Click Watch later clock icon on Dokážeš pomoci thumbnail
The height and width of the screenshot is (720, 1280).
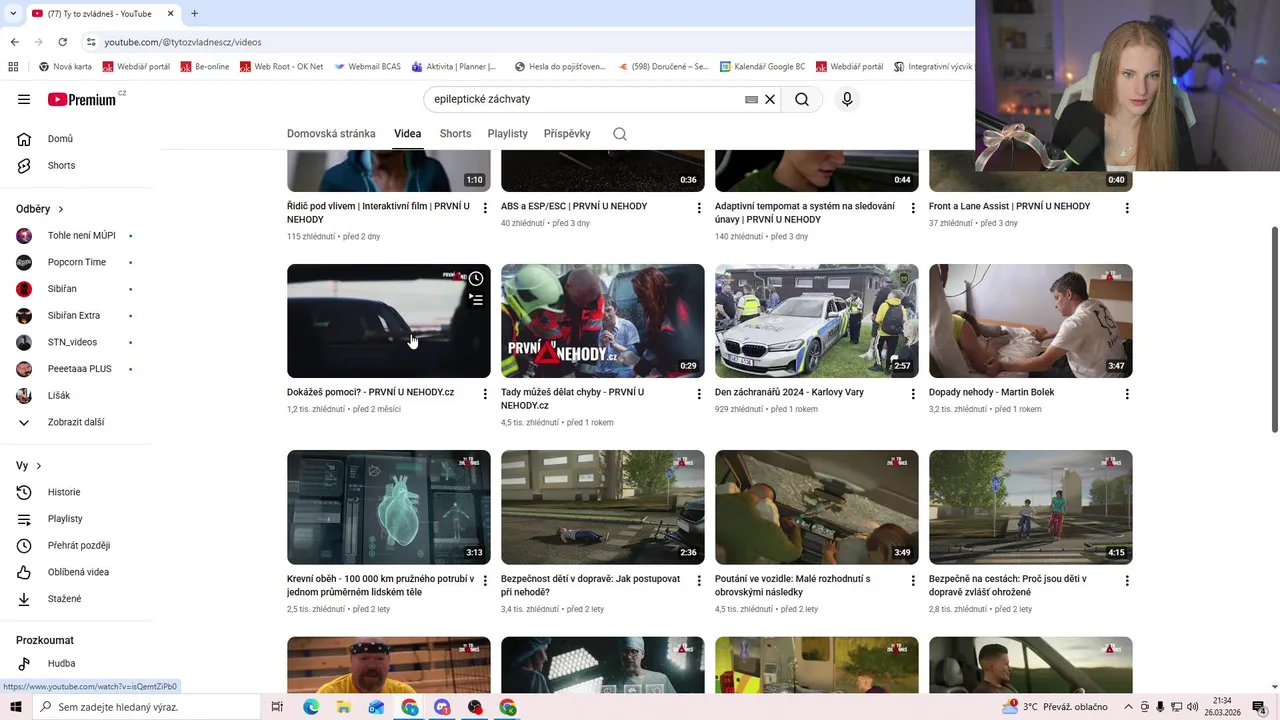pos(476,279)
